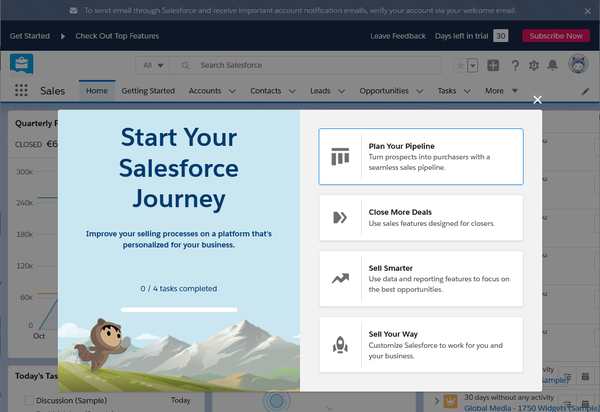Open the App Launcher grid icon
Viewport: 600px width, 412px height.
(21, 90)
